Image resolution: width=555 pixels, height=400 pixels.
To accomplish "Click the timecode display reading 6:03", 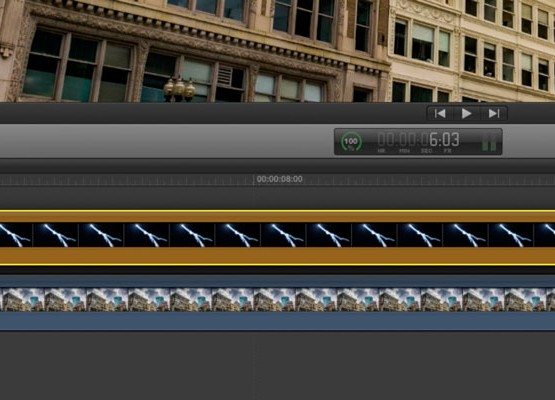I will 444,140.
